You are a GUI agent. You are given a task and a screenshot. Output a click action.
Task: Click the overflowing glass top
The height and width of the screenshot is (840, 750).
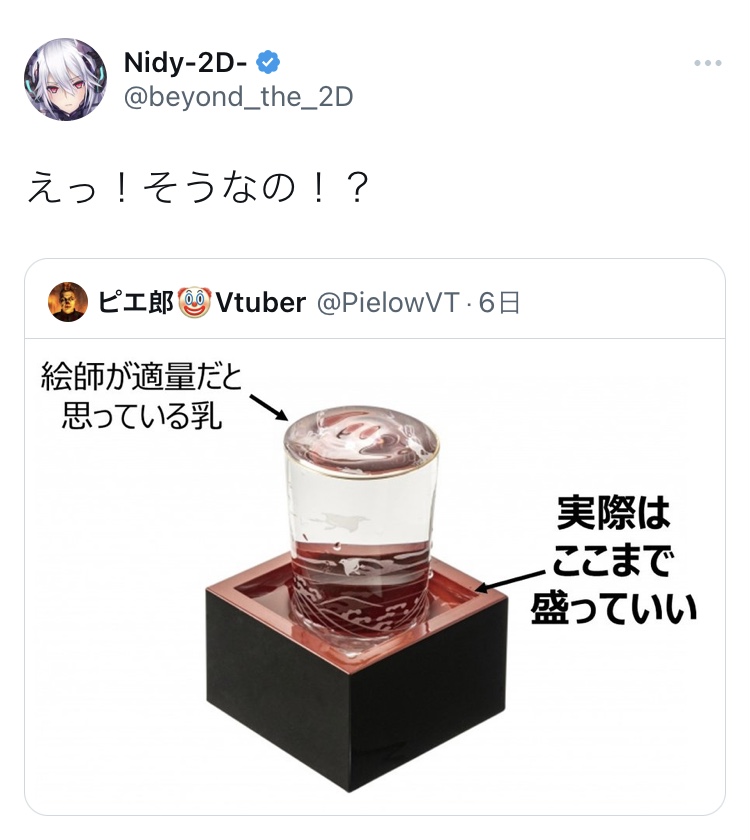361,441
